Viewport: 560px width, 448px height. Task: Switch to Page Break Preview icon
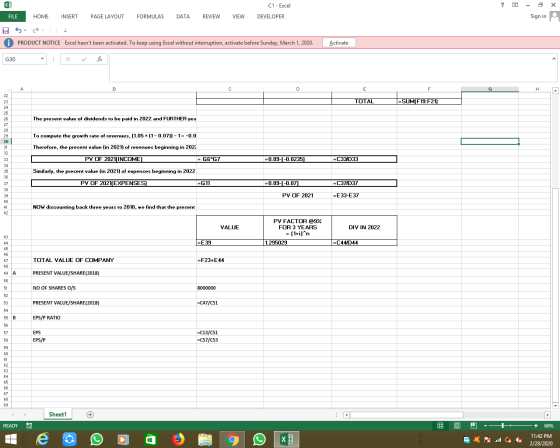[x=474, y=425]
